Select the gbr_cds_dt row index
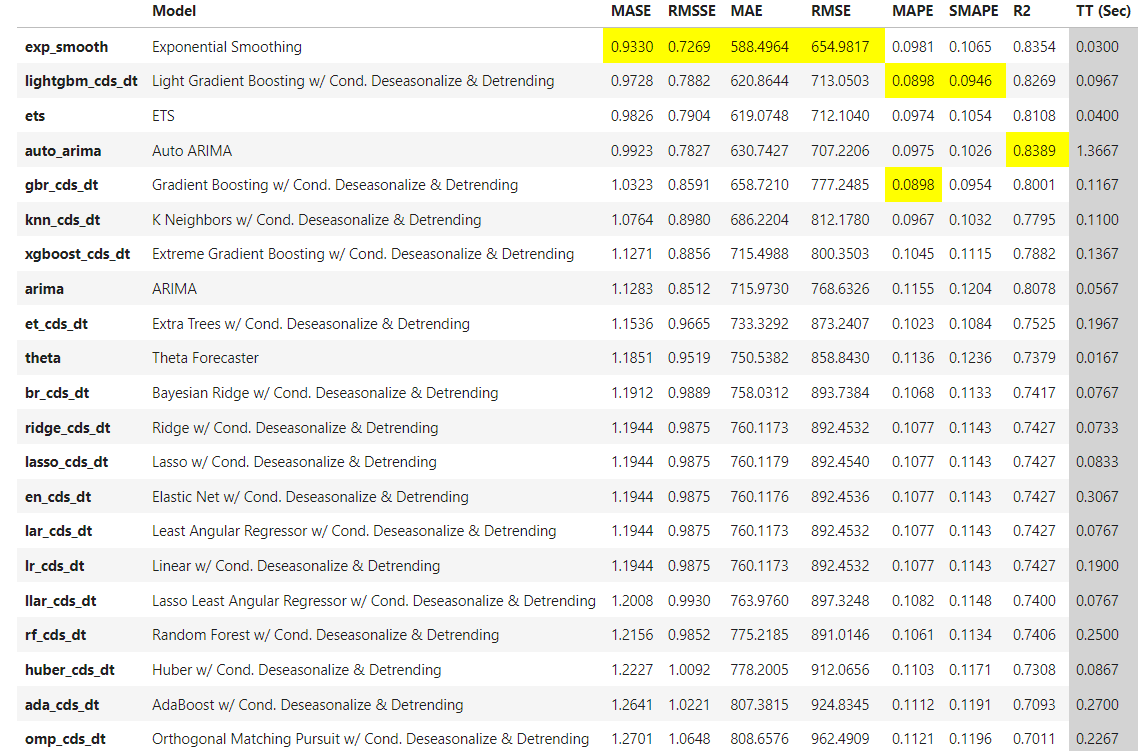1142x751 pixels. pyautogui.click(x=61, y=185)
